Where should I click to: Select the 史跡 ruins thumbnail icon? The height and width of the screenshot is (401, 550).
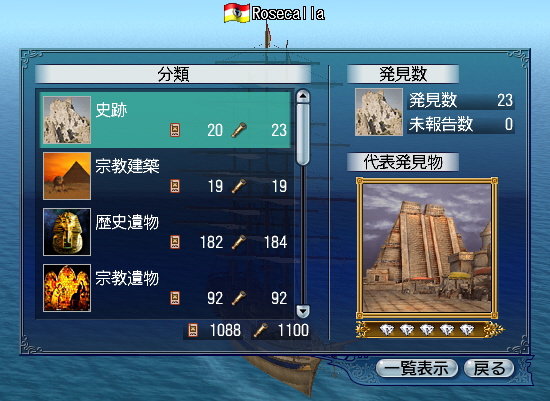pyautogui.click(x=67, y=120)
